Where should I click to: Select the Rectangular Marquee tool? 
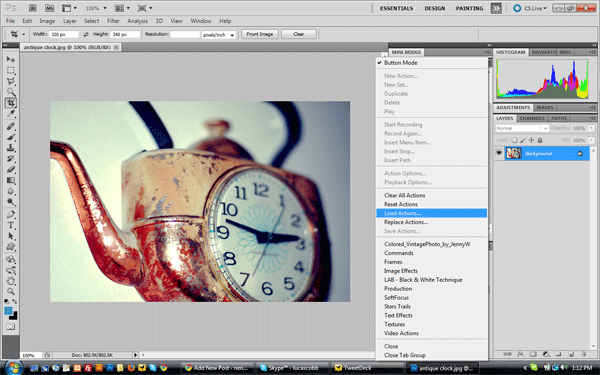pyautogui.click(x=11, y=70)
